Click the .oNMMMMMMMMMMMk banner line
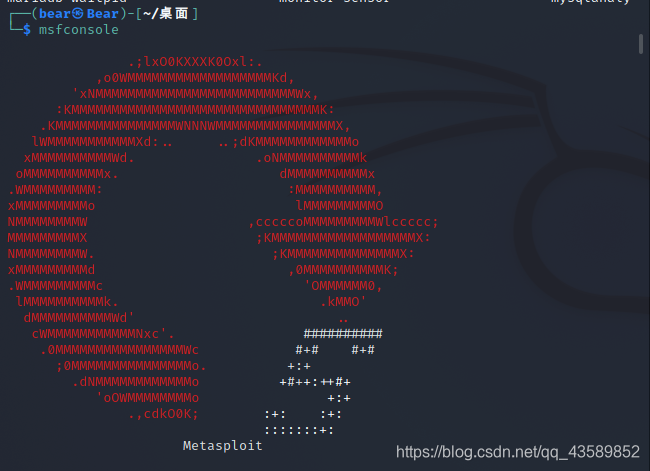The image size is (650, 471). pos(311,158)
